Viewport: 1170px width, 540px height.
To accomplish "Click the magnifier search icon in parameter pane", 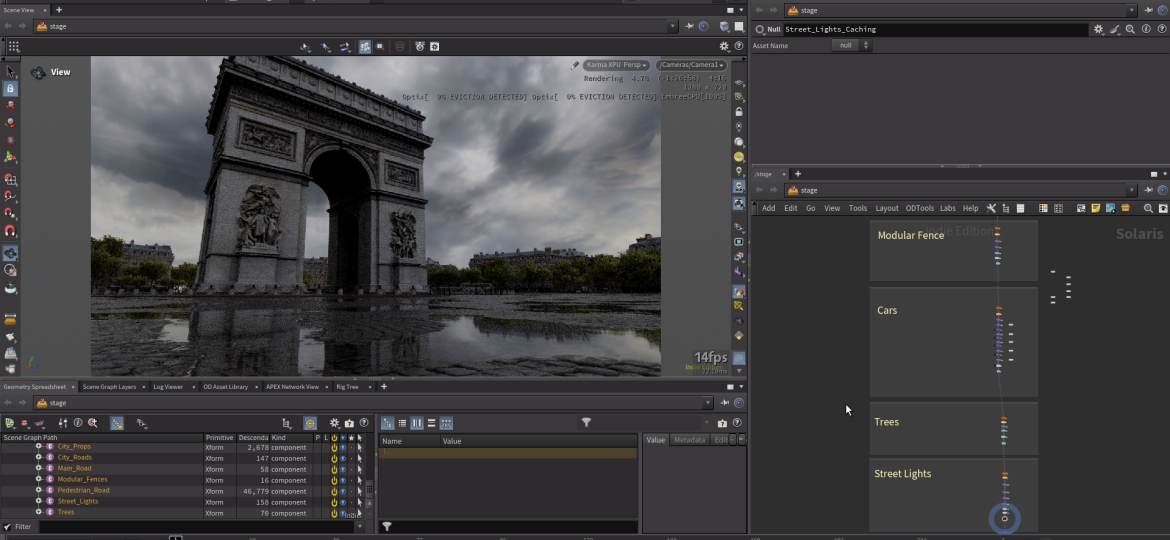I will click(x=1130, y=30).
